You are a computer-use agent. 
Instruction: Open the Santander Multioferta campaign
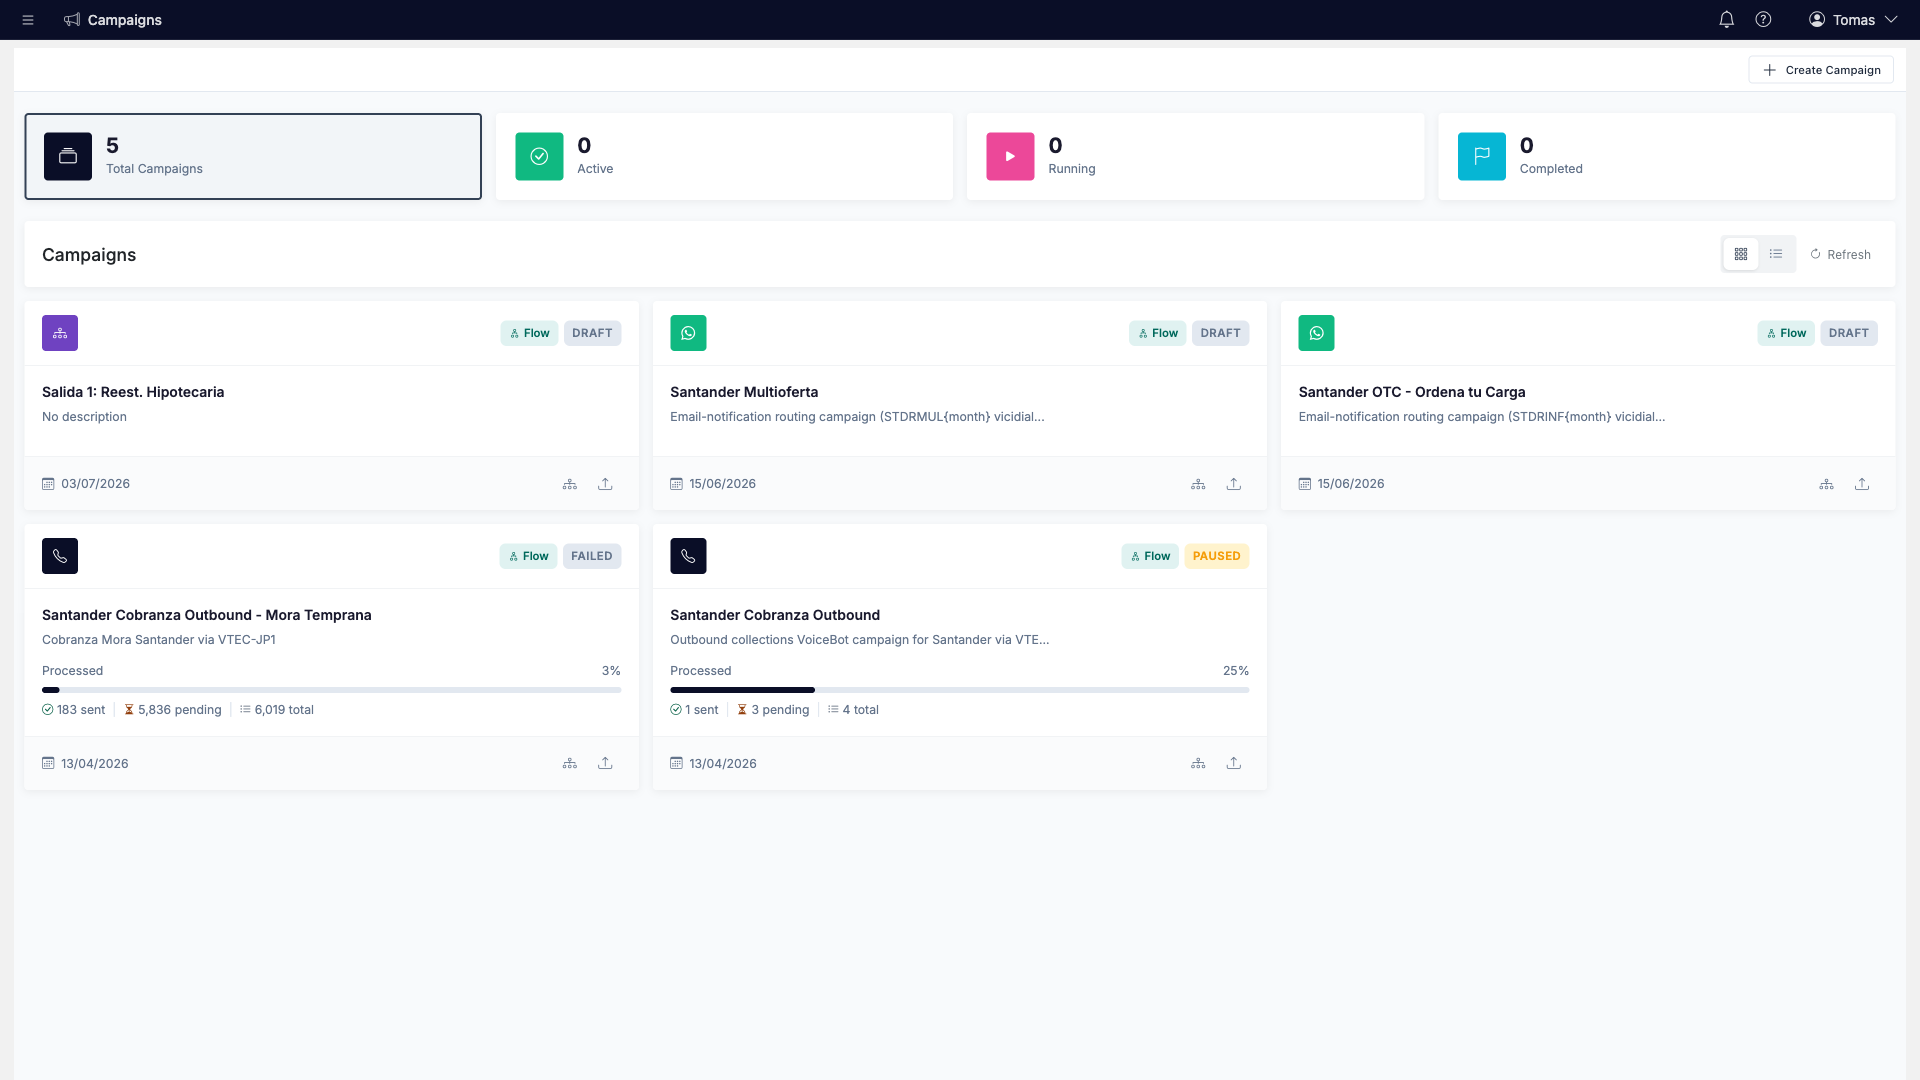[744, 392]
